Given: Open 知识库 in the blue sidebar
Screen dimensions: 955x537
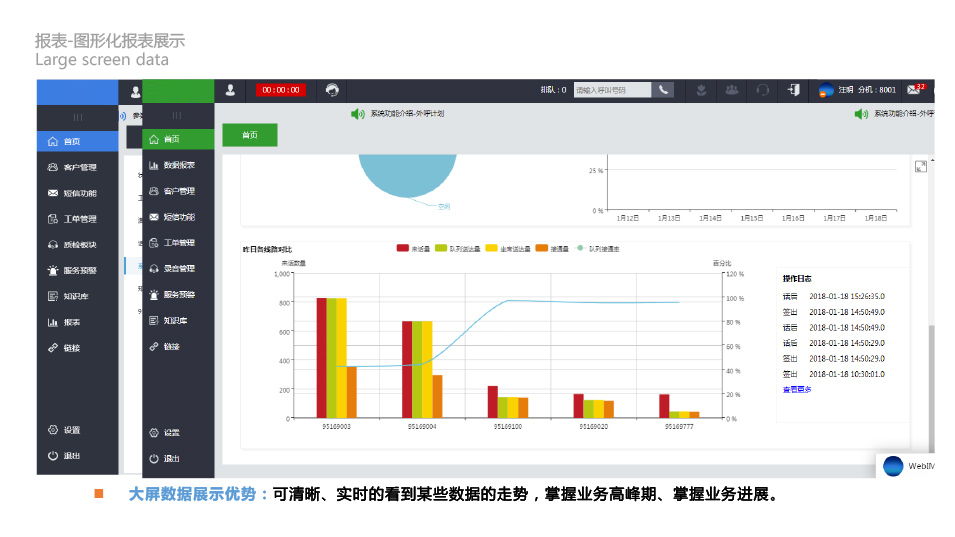Looking at the screenshot, I should pyautogui.click(x=77, y=297).
